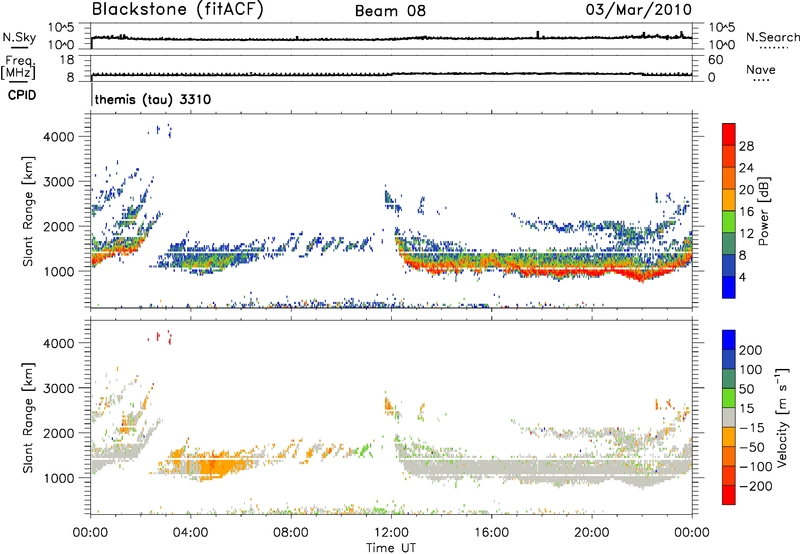Select the 16:00 time tick label

tap(491, 533)
